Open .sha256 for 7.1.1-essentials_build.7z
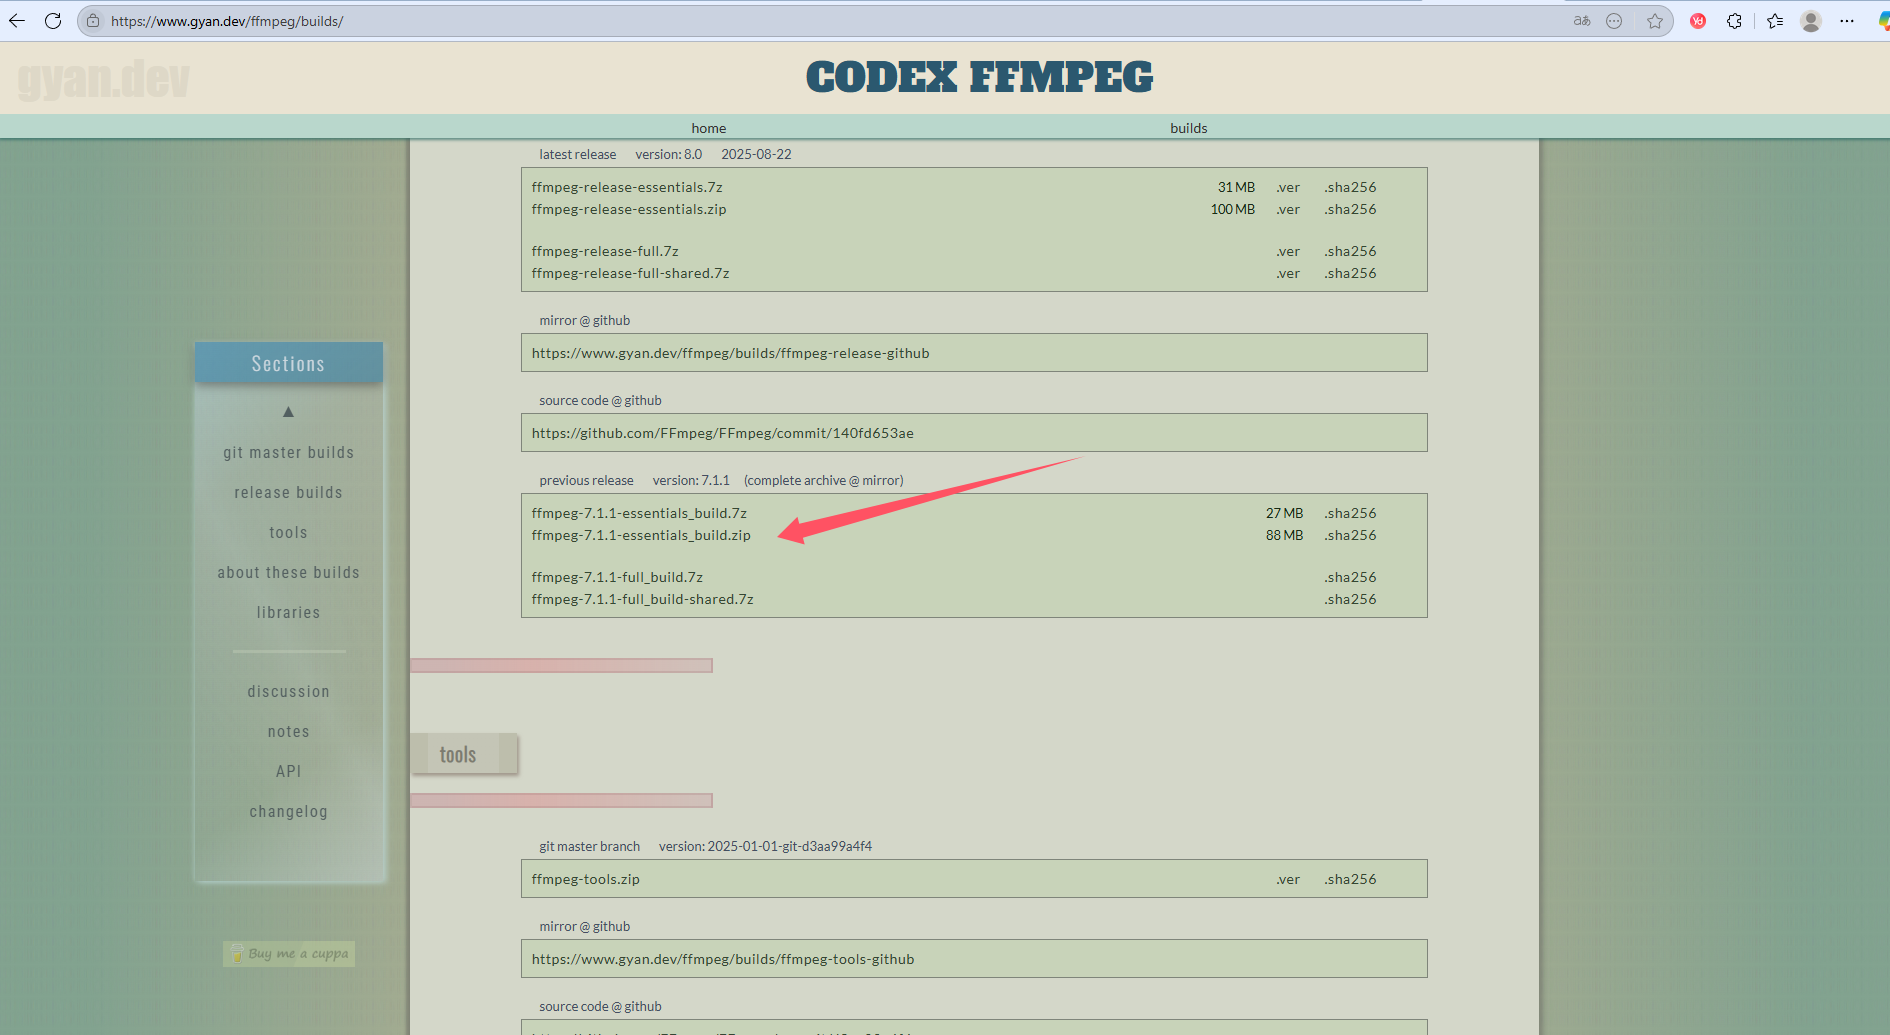Viewport: 1890px width, 1035px height. 1351,513
